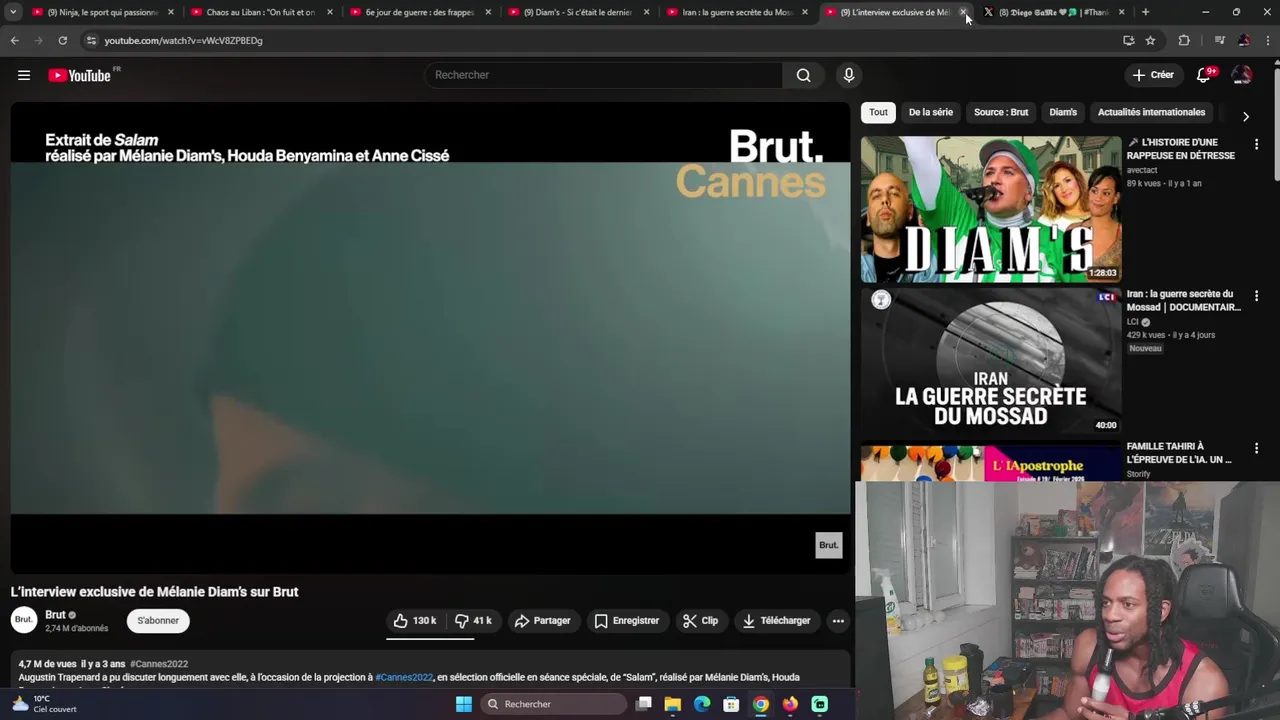The height and width of the screenshot is (720, 1280).
Task: Select the Diam's filter chip
Action: click(1063, 112)
